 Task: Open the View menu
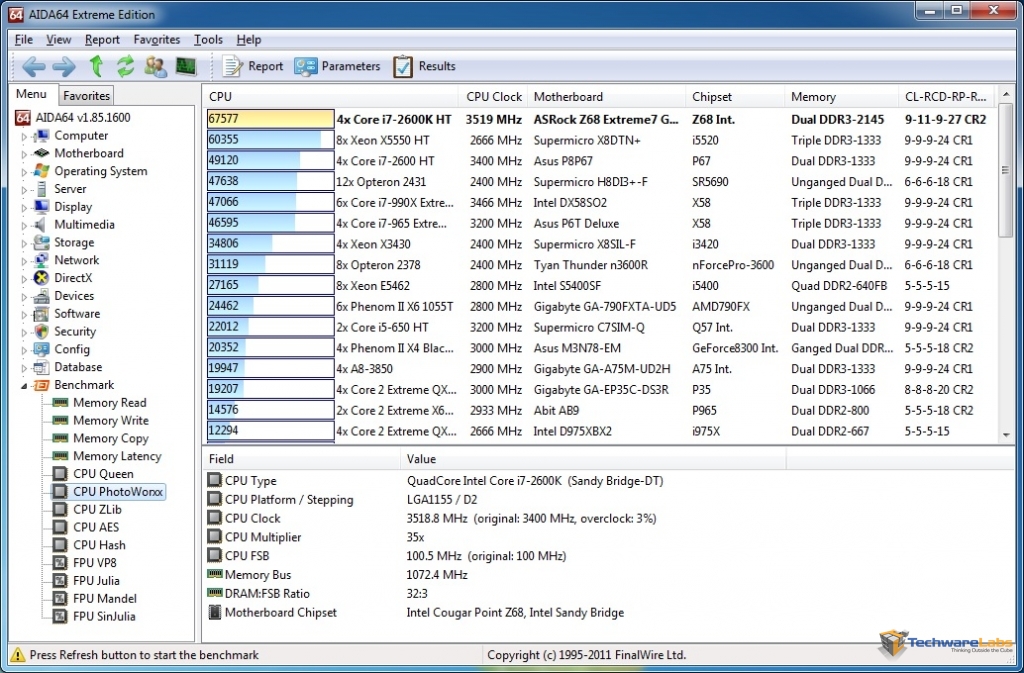[x=58, y=40]
